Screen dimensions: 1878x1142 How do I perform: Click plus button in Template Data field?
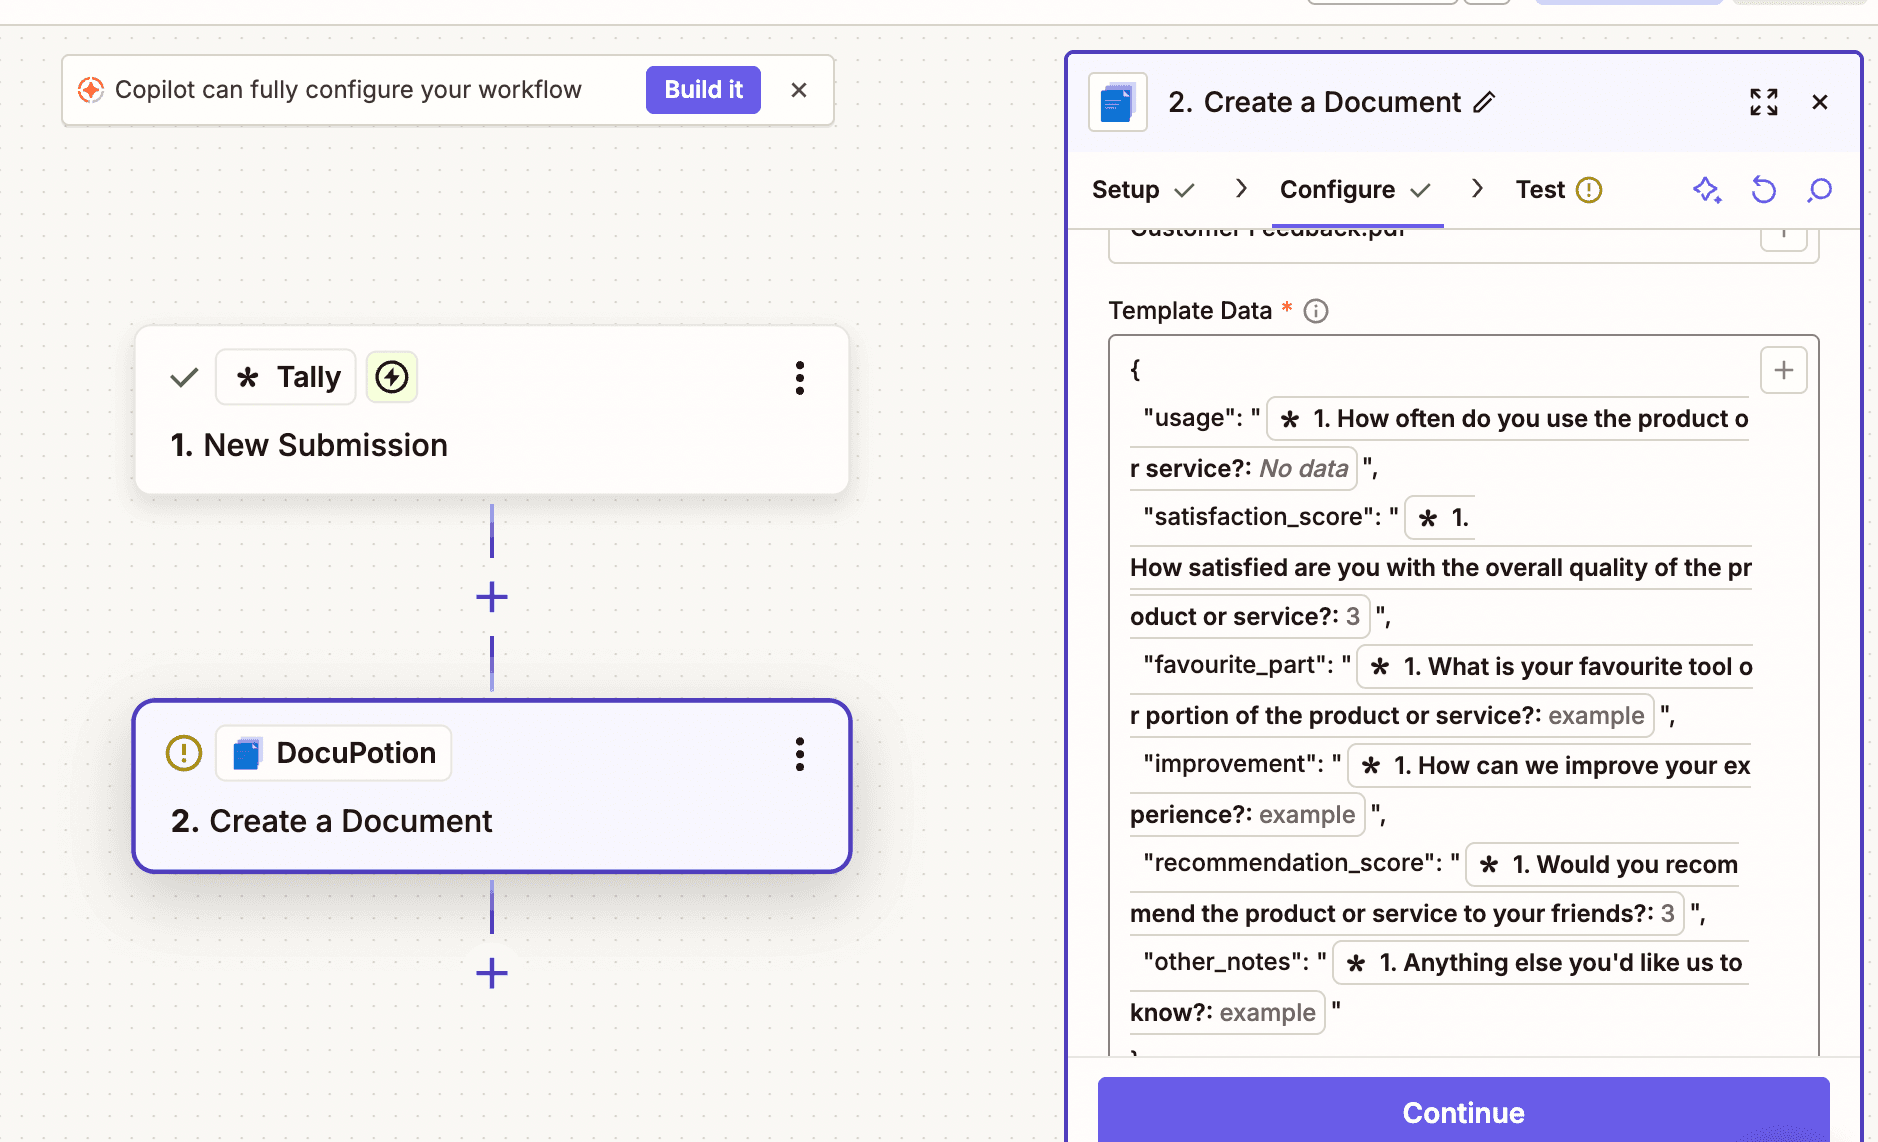pos(1784,371)
